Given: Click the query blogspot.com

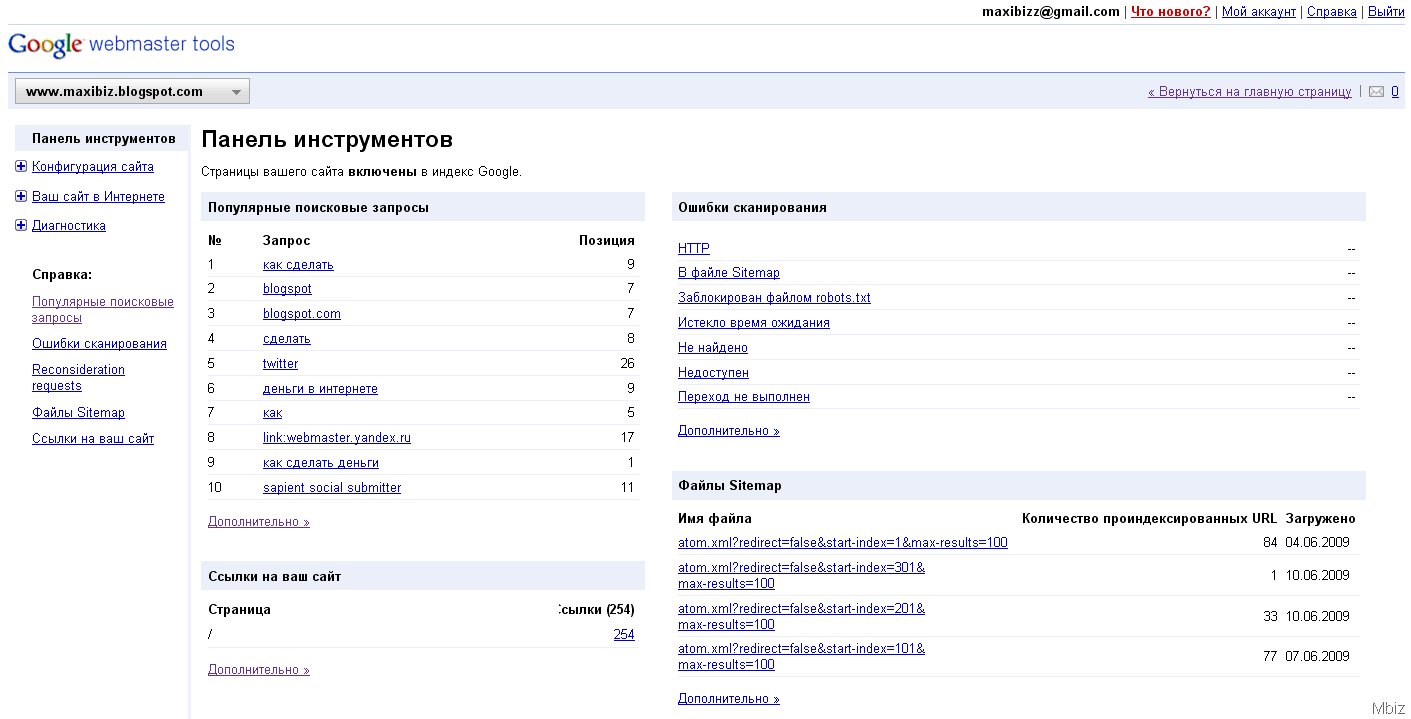Looking at the screenshot, I should [302, 314].
